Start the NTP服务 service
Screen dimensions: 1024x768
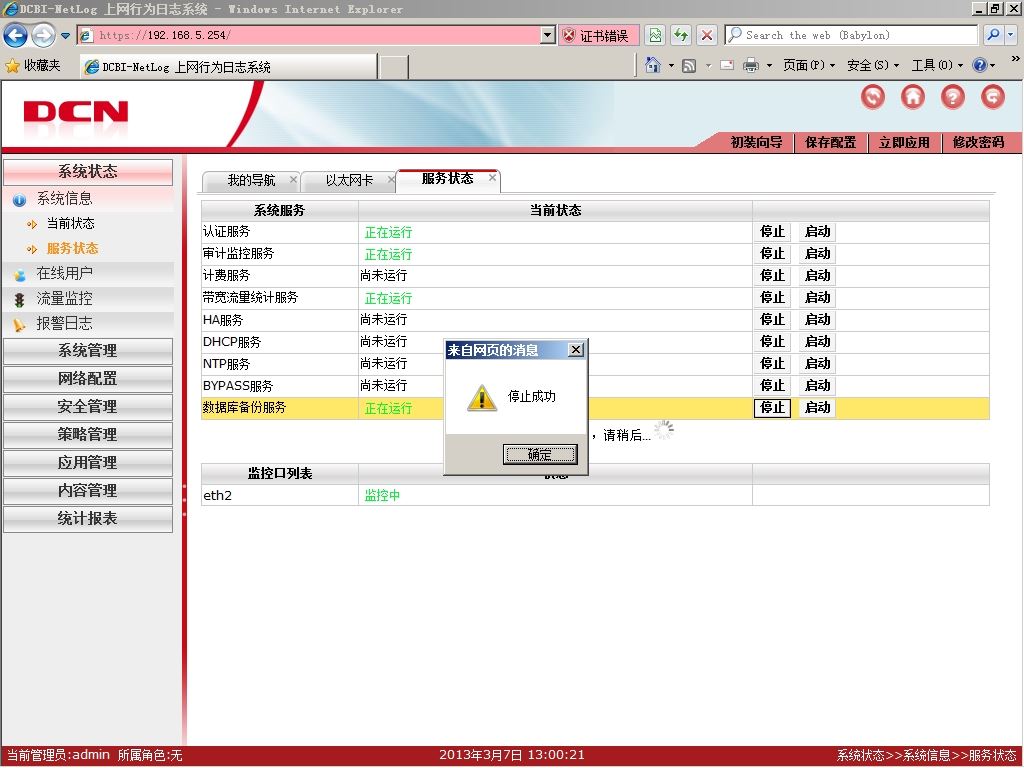coord(817,364)
